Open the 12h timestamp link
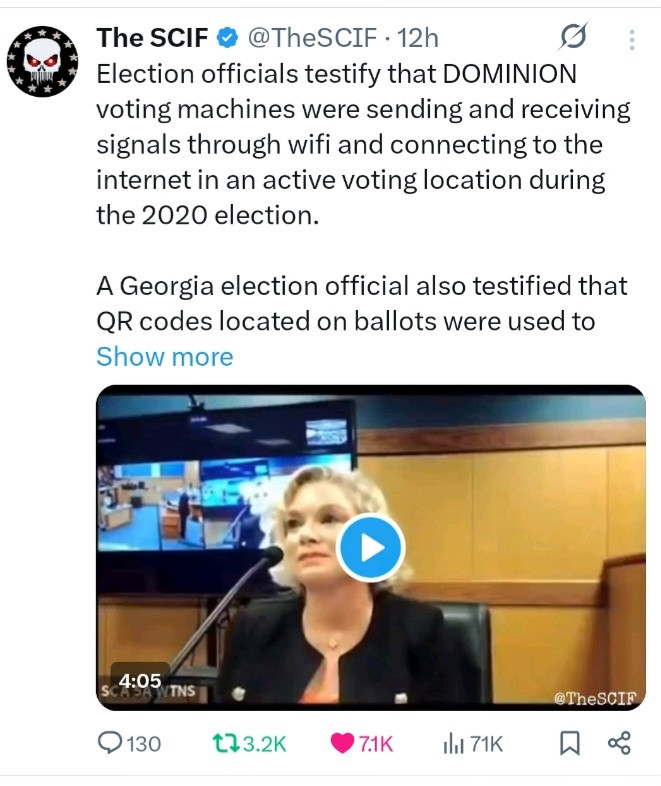The height and width of the screenshot is (786, 661). click(x=418, y=39)
